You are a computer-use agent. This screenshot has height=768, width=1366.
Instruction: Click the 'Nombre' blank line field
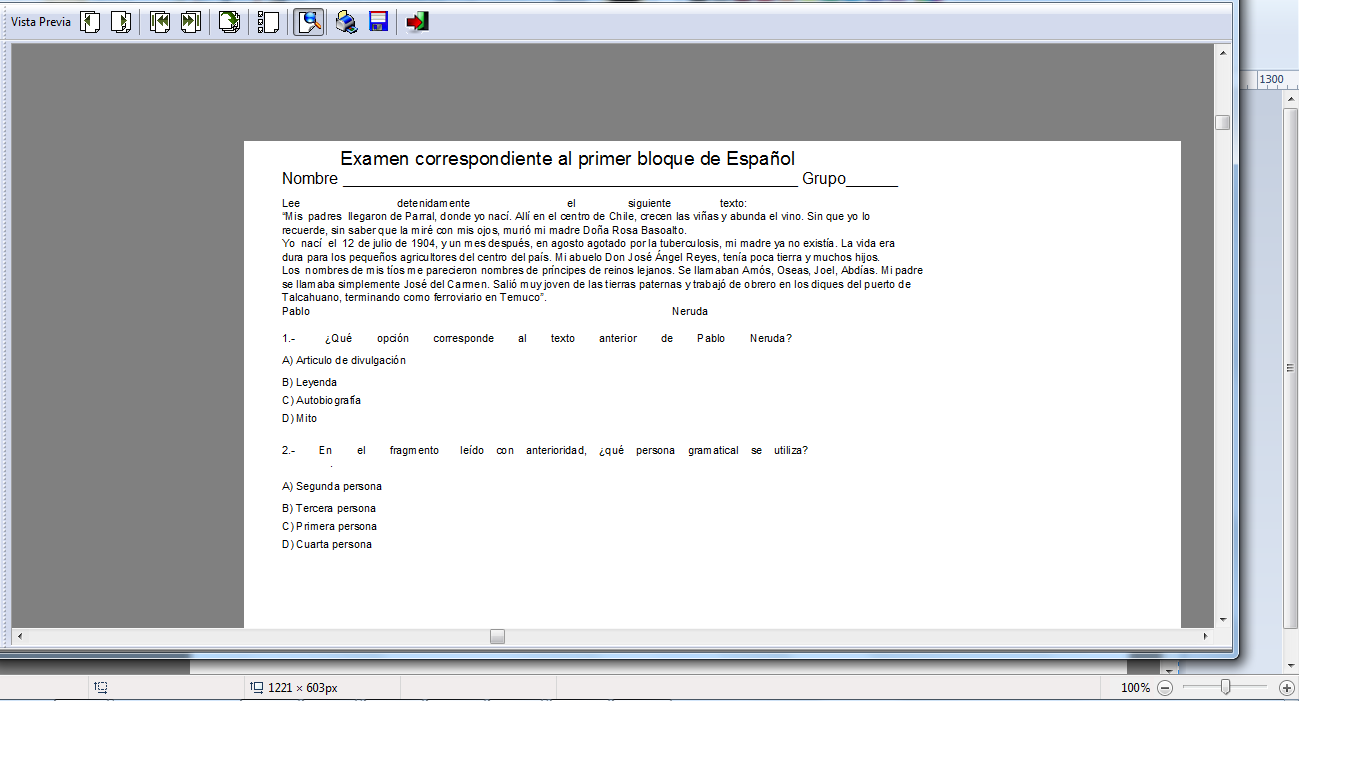(570, 180)
